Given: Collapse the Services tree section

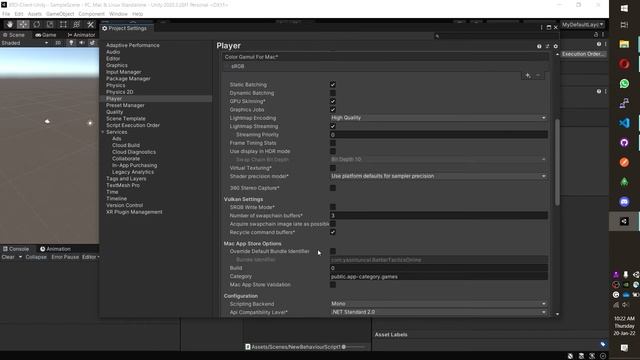Looking at the screenshot, I should click(x=103, y=132).
